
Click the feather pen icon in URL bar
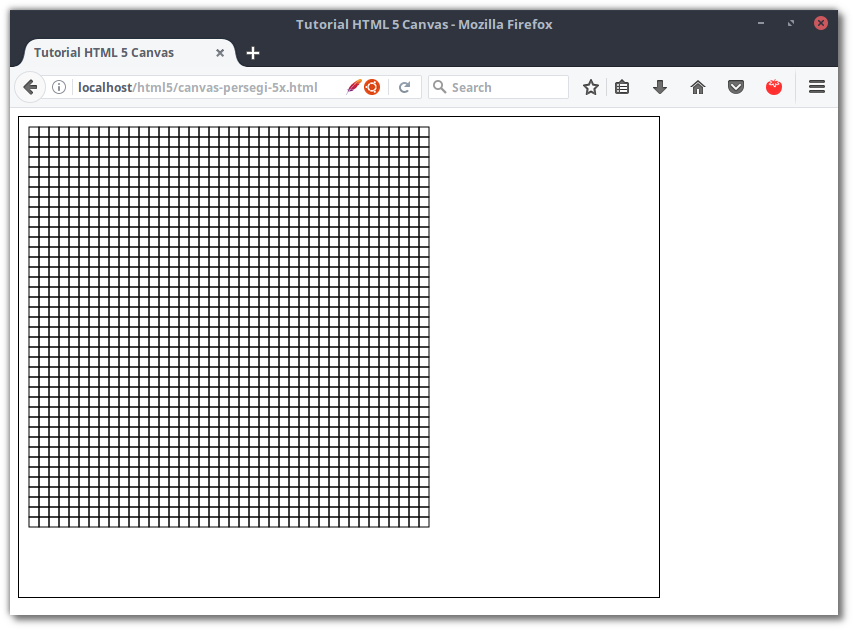(354, 87)
